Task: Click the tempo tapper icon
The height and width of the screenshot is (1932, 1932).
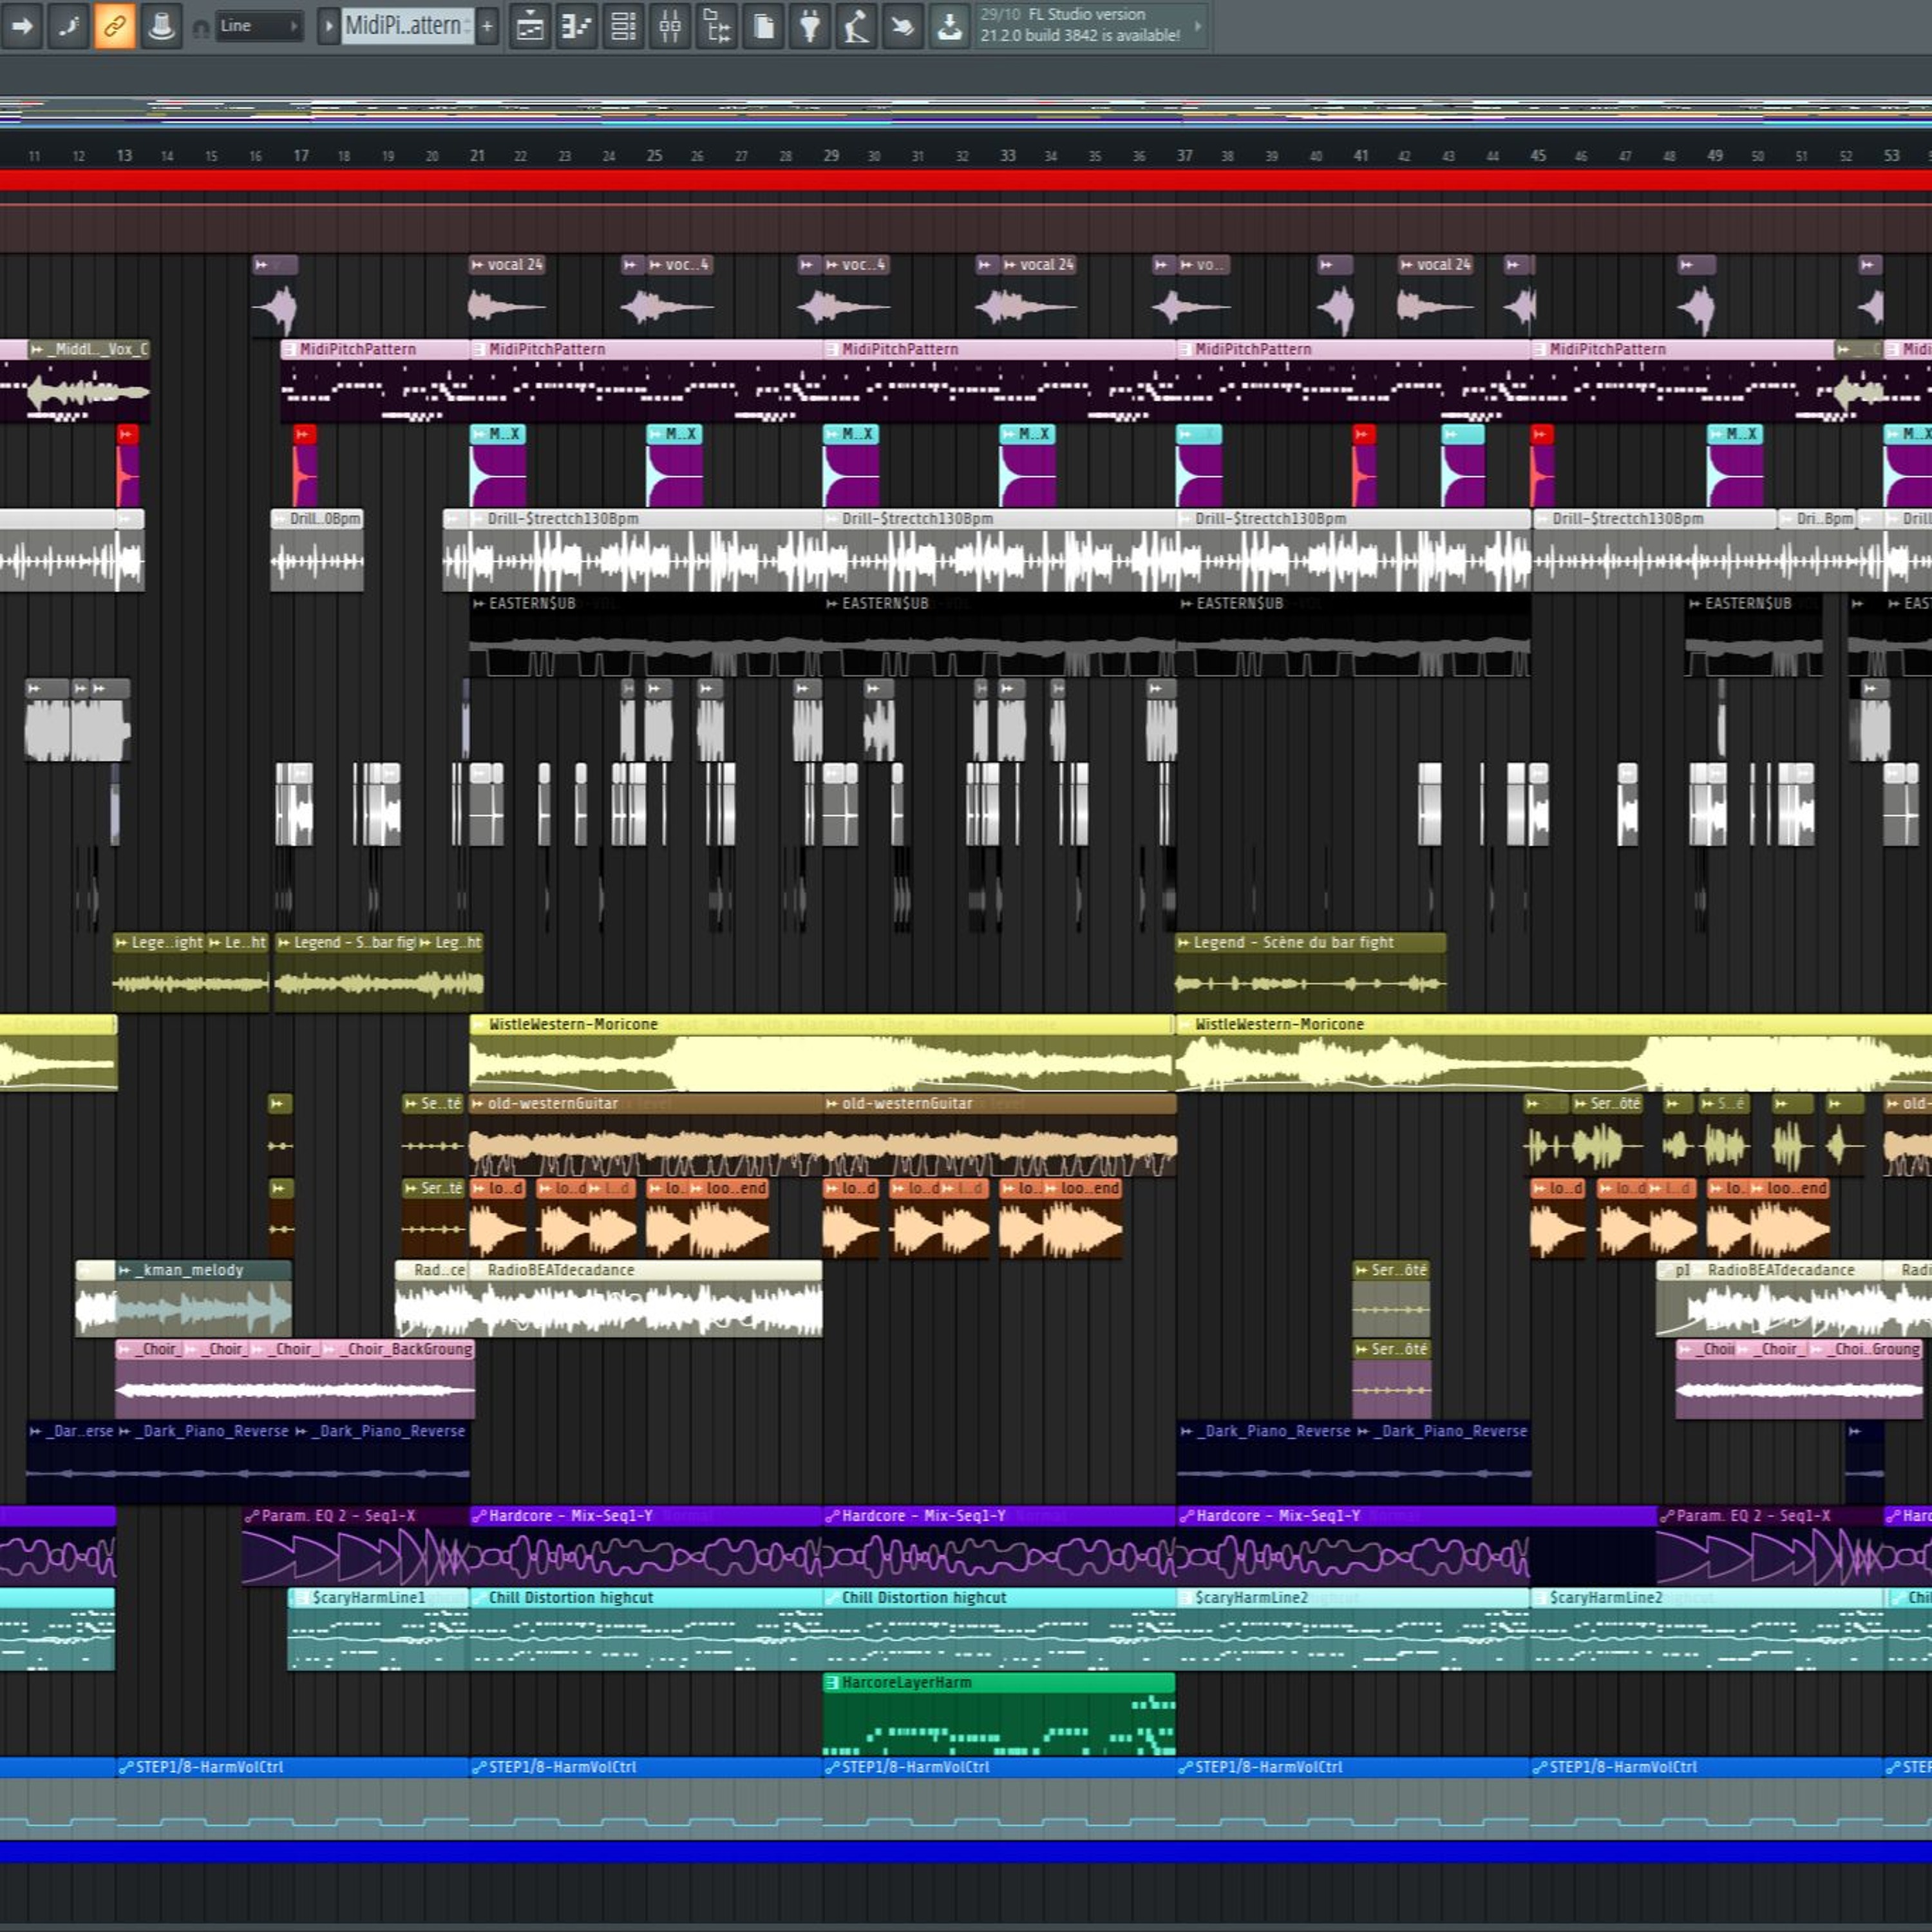Action: point(856,26)
